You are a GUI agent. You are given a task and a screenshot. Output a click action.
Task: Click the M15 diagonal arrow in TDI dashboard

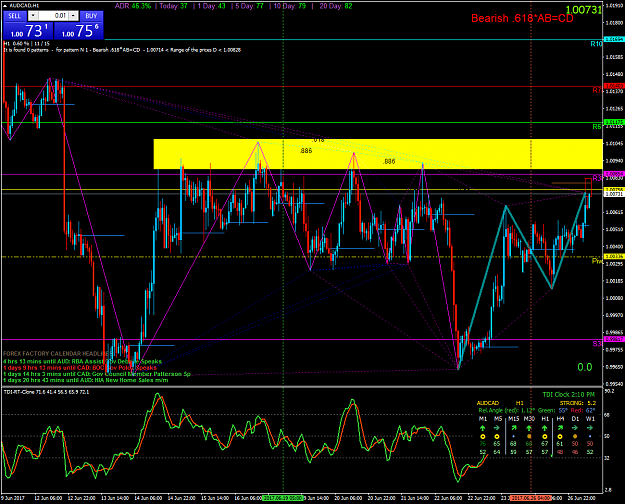pyautogui.click(x=513, y=428)
